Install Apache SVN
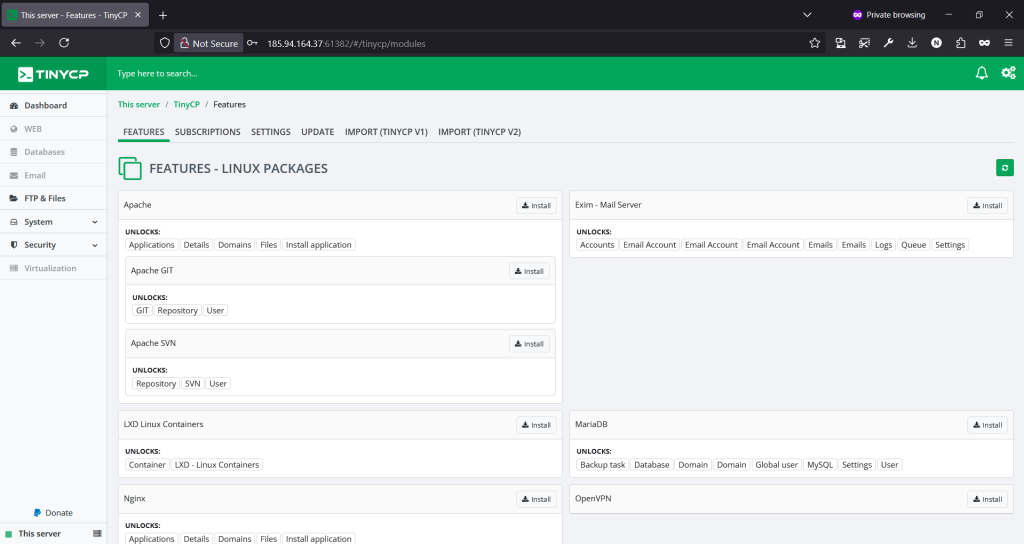 coord(529,344)
